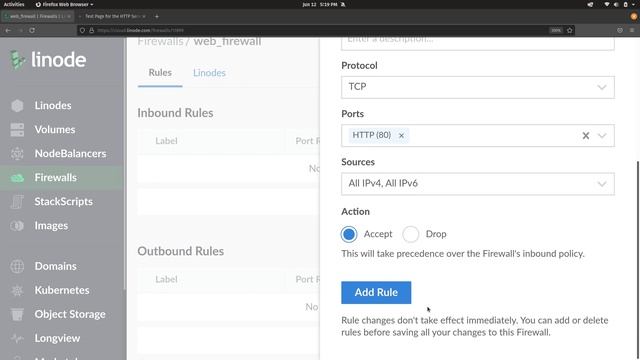Open the system volume indicator
Screen dimensions: 640x360
pos(616,4)
